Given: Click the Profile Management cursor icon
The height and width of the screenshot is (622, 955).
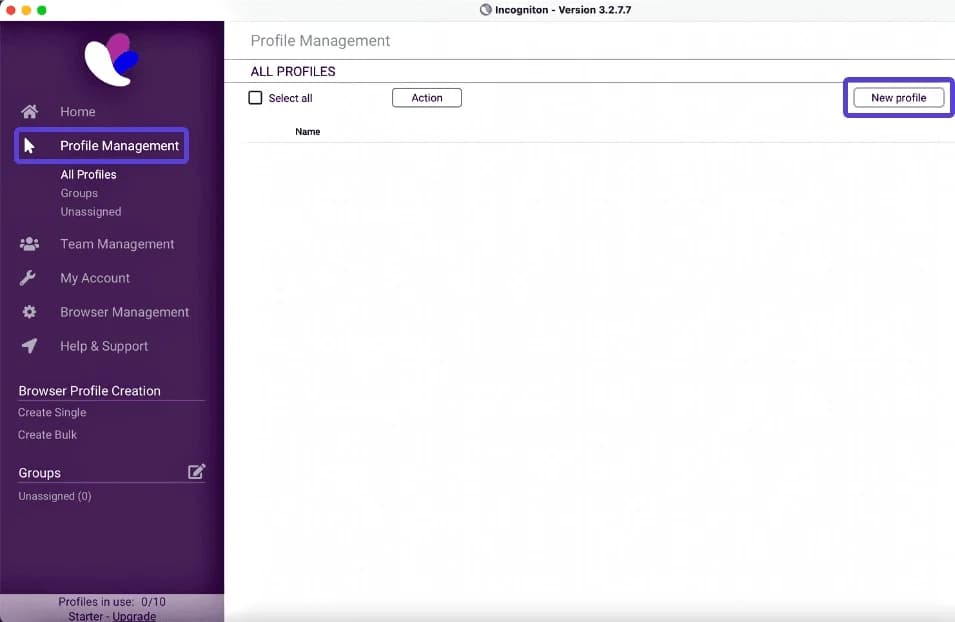Looking at the screenshot, I should coord(30,146).
